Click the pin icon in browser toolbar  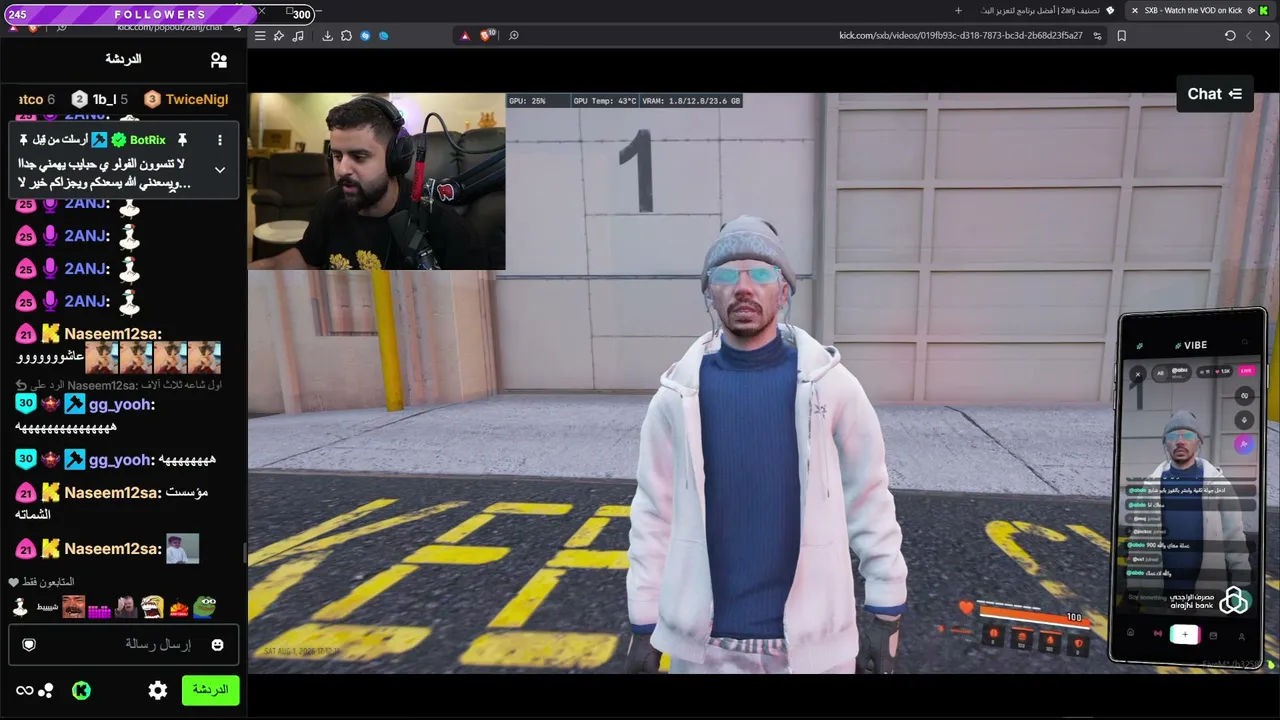(279, 36)
